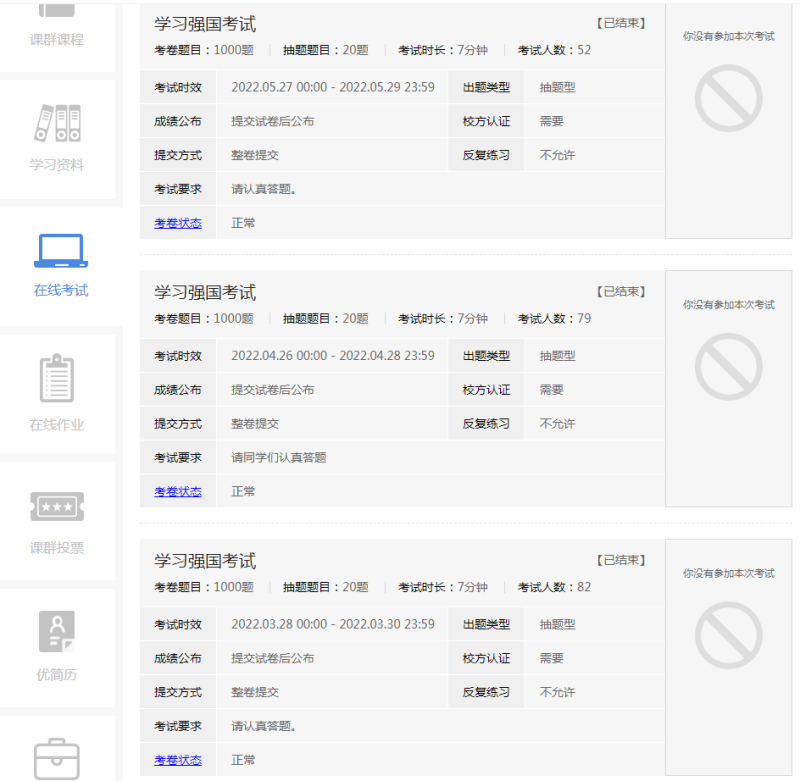Open the 课群投票 ticket icon
This screenshot has height=781, width=800.
click(x=57, y=506)
